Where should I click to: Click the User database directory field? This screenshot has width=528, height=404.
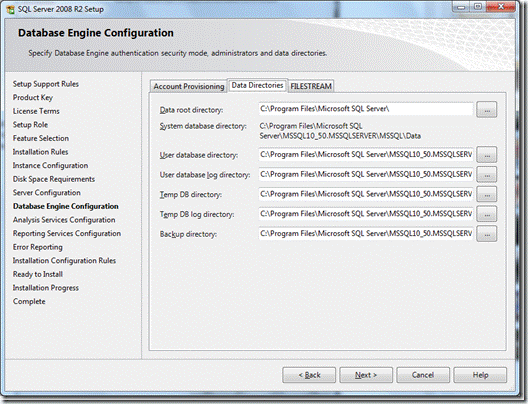[x=366, y=155]
